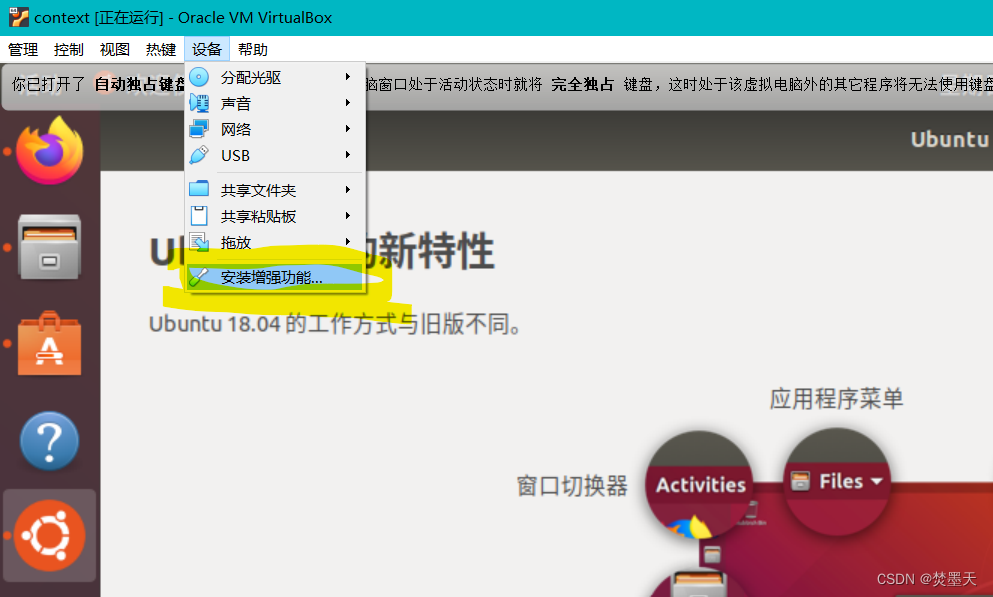Select 分配光驱 menu entry
Screen dimensions: 993x597
275,77
